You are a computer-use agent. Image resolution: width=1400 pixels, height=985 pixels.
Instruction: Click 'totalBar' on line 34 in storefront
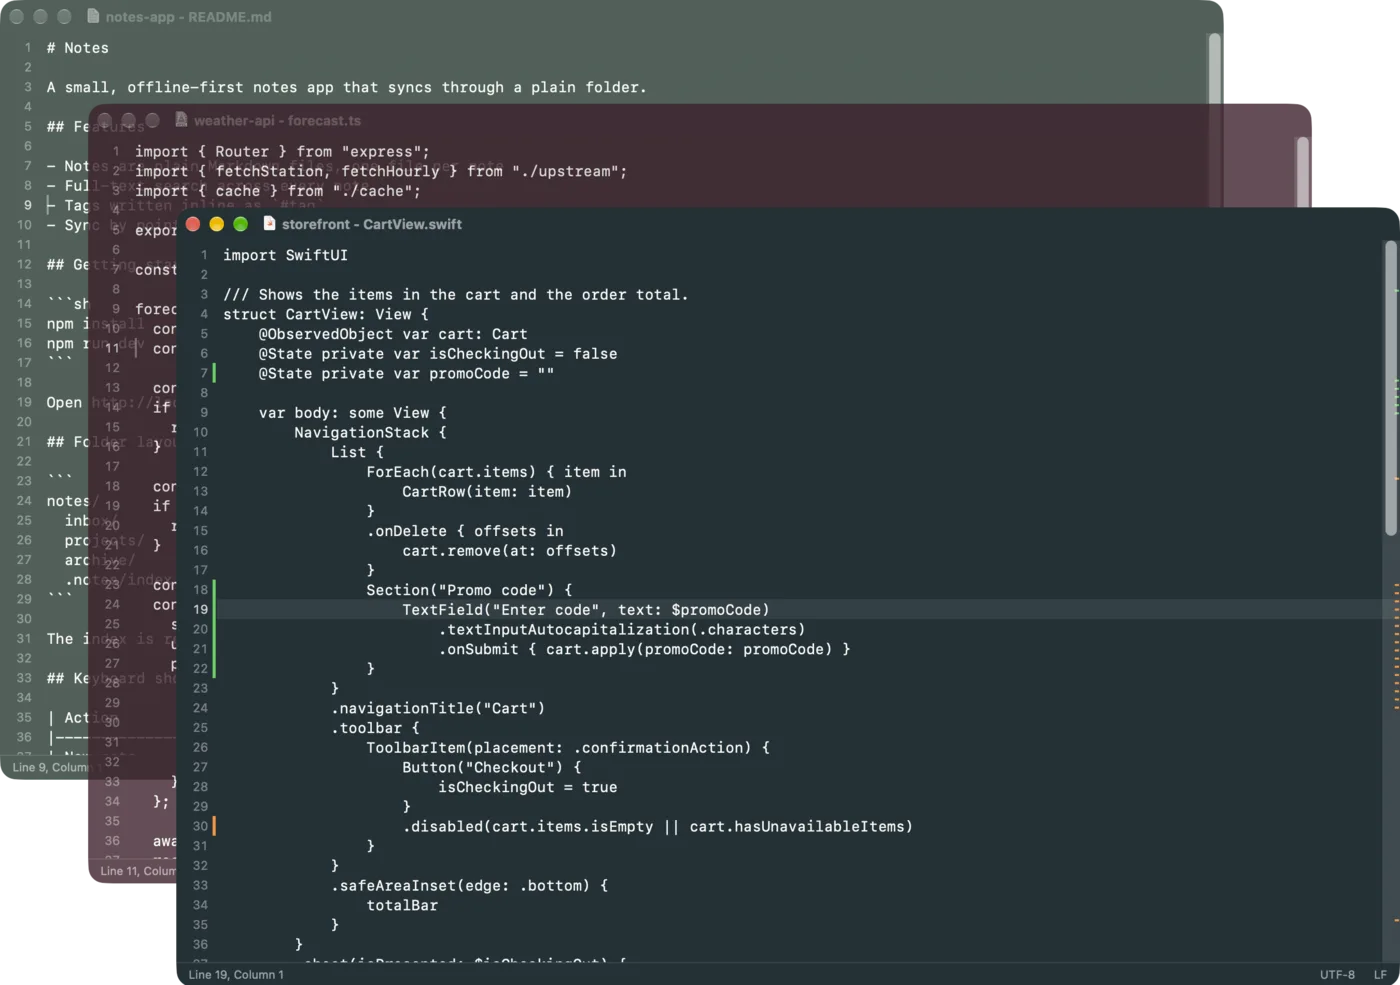[x=402, y=905]
